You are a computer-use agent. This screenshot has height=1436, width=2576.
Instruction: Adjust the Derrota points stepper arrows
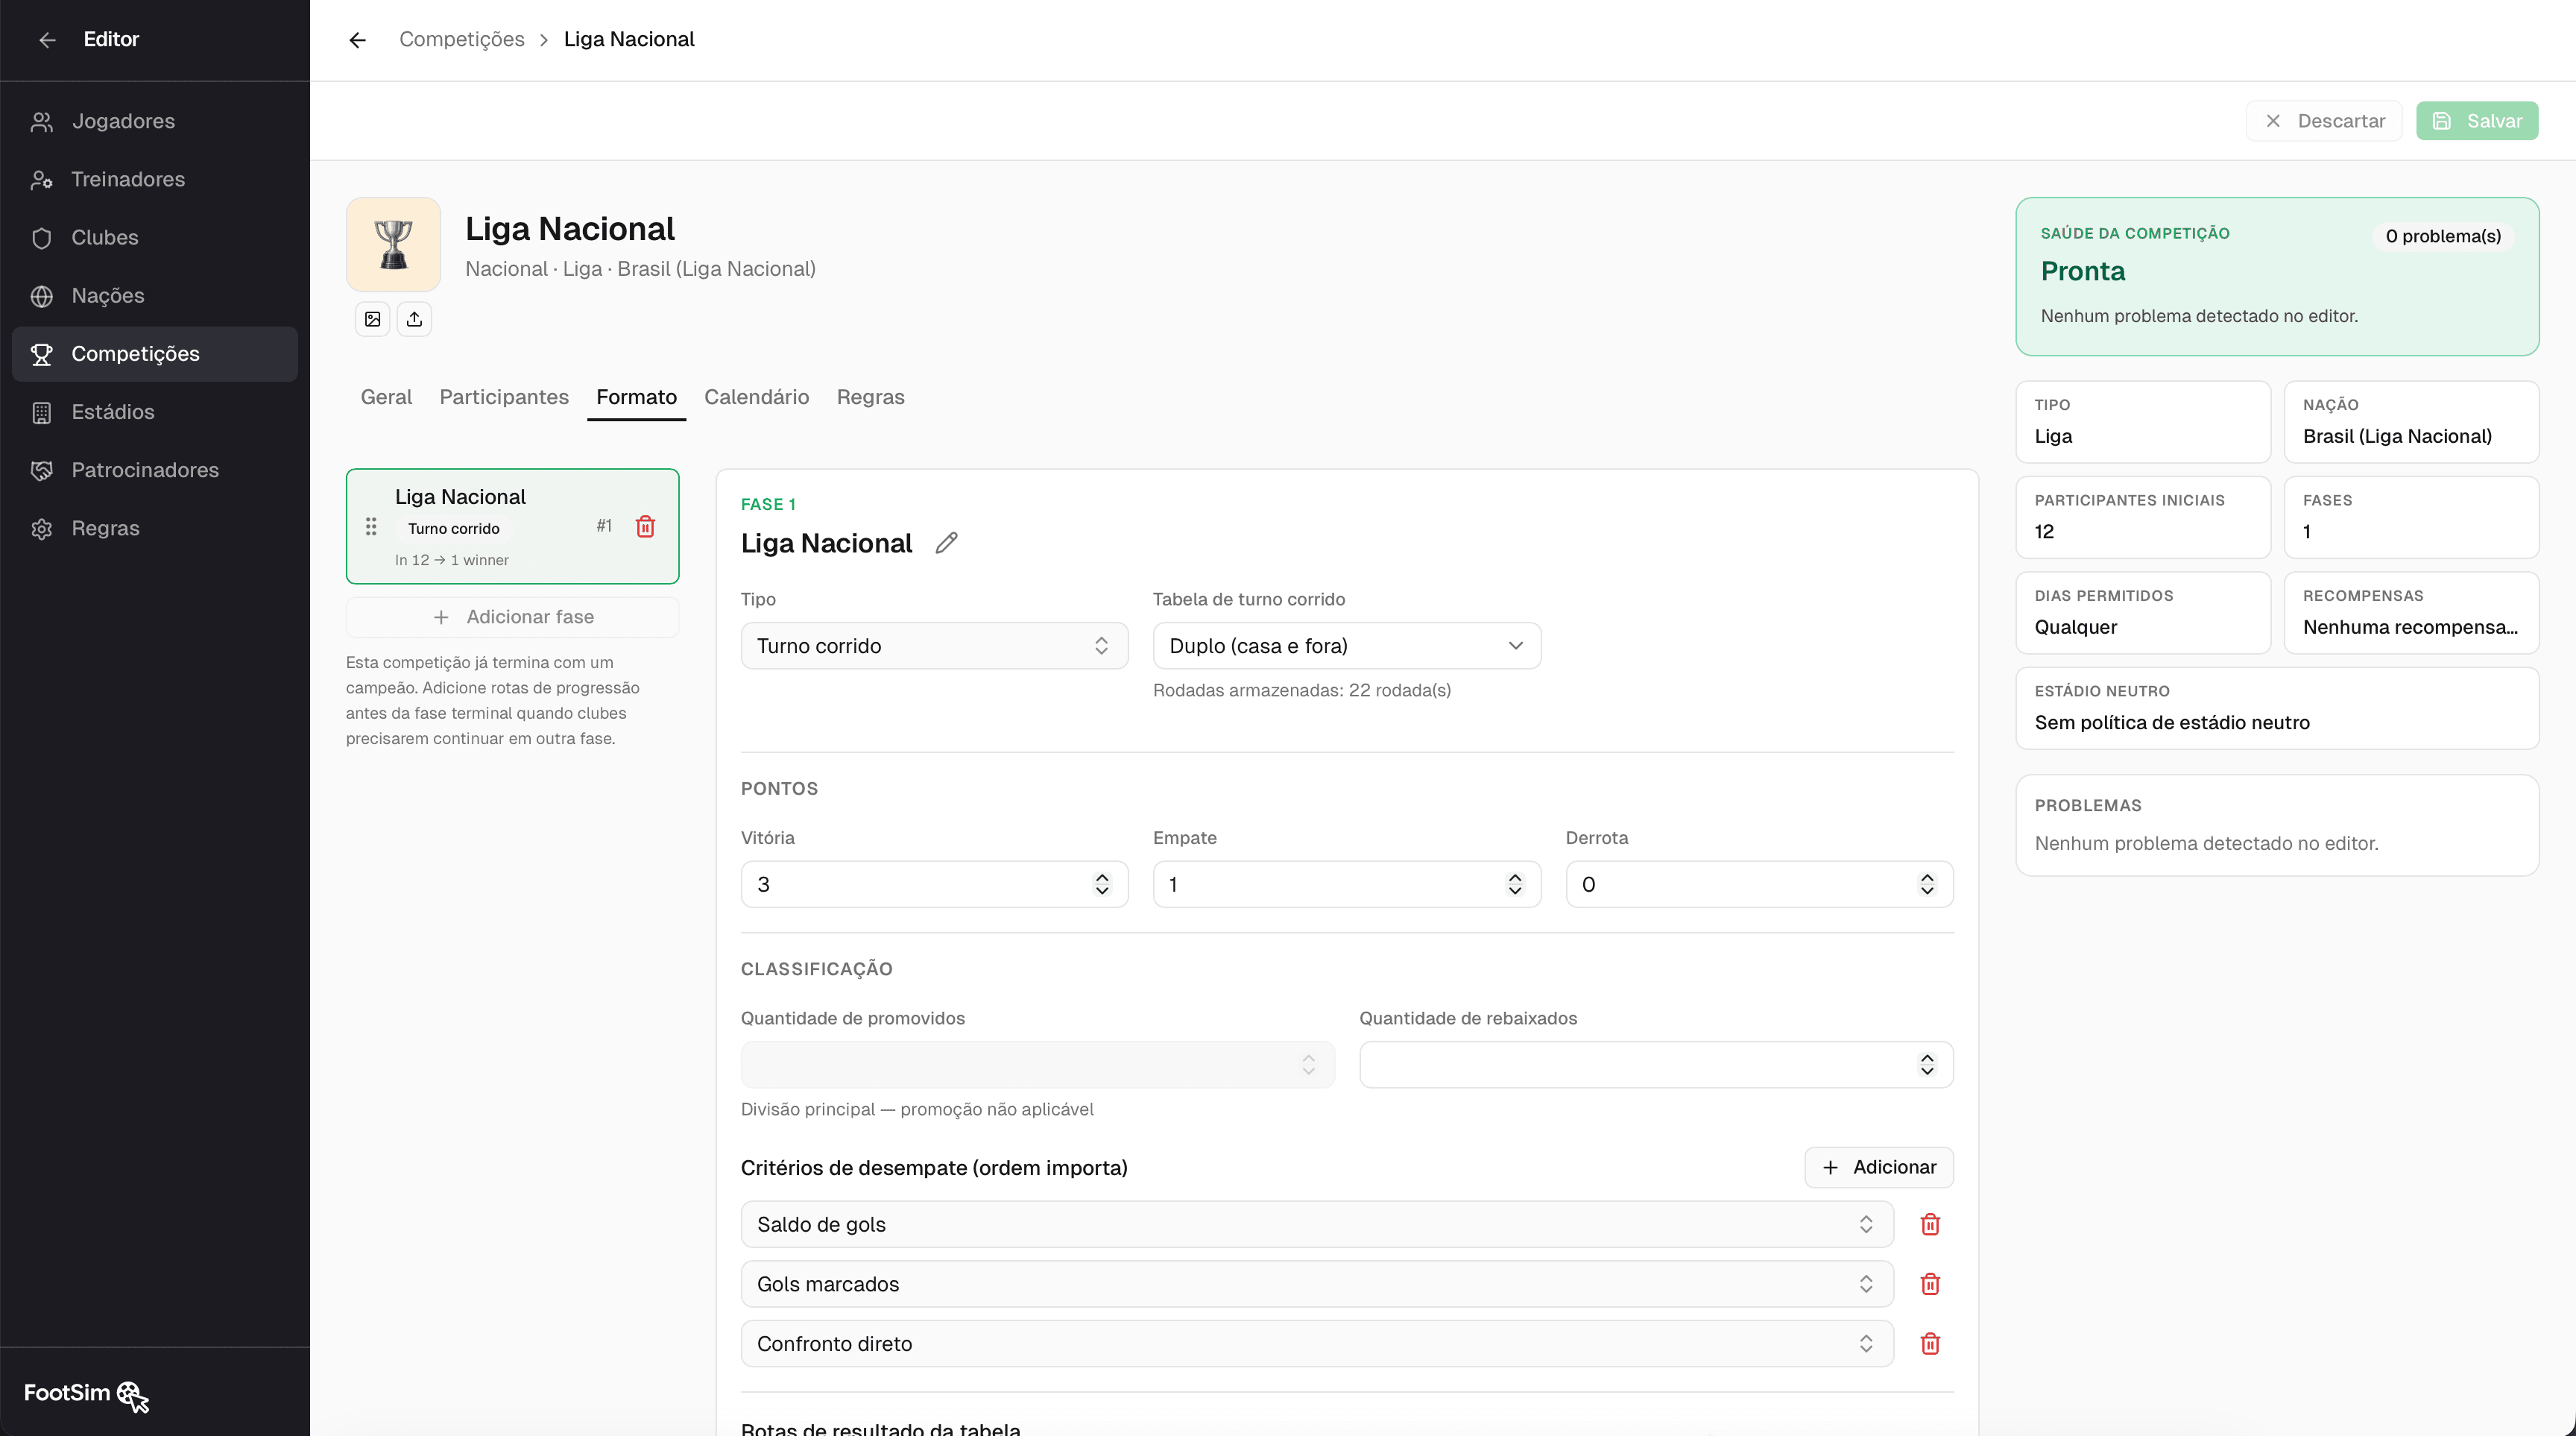tap(1927, 884)
